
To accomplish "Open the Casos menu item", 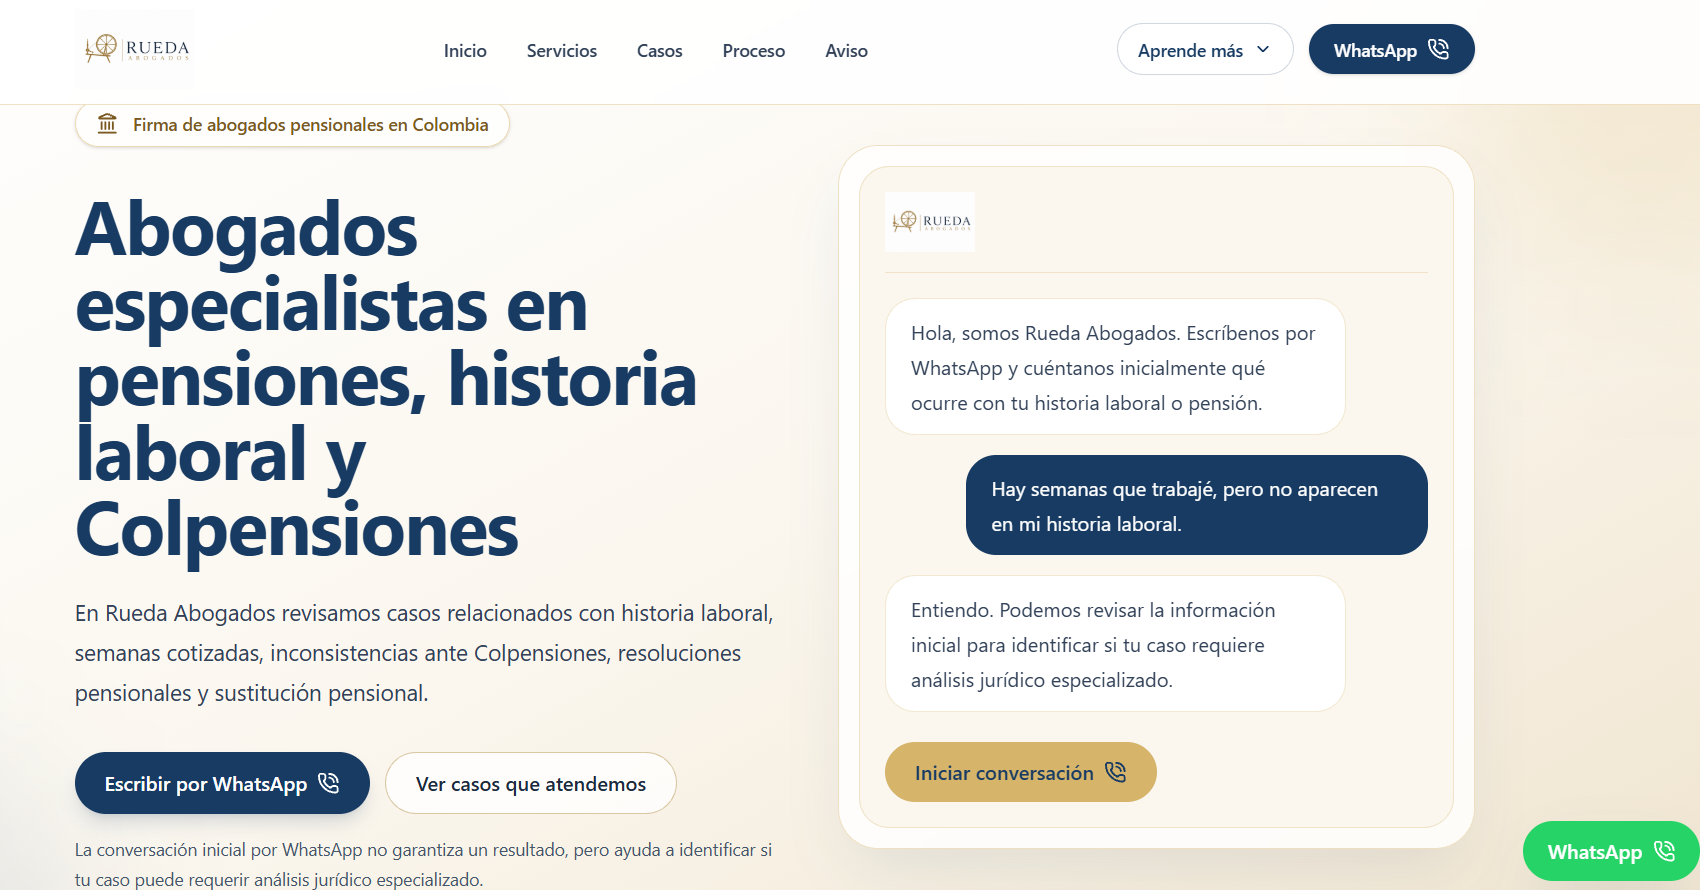I will click(x=660, y=51).
